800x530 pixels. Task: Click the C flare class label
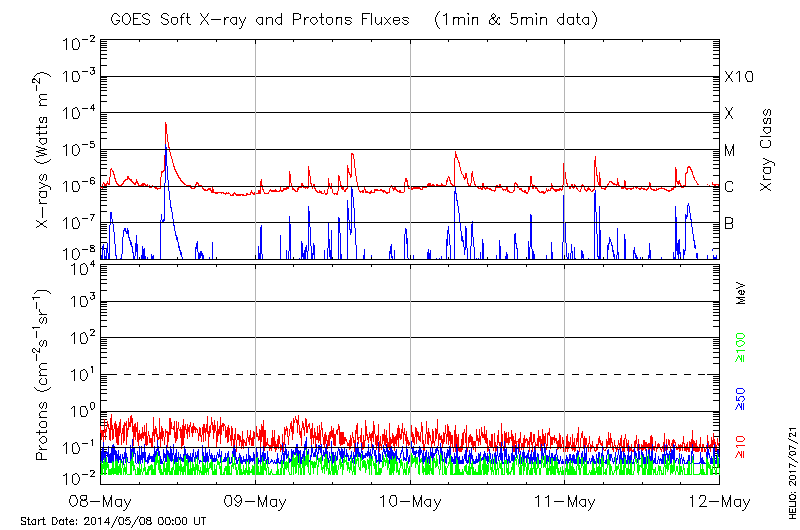(x=729, y=187)
